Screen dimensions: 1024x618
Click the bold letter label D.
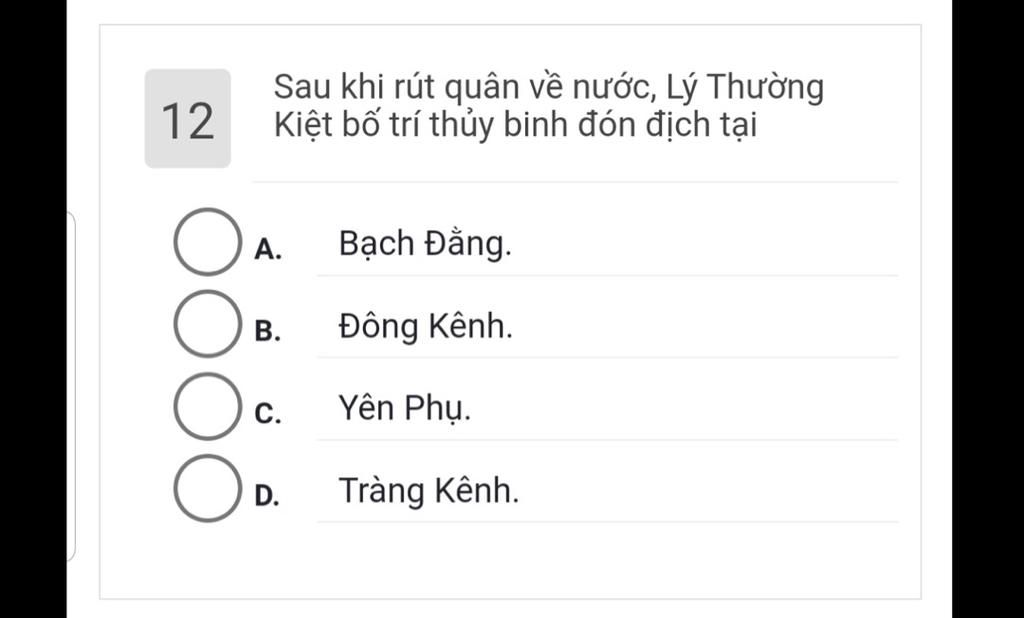(268, 496)
